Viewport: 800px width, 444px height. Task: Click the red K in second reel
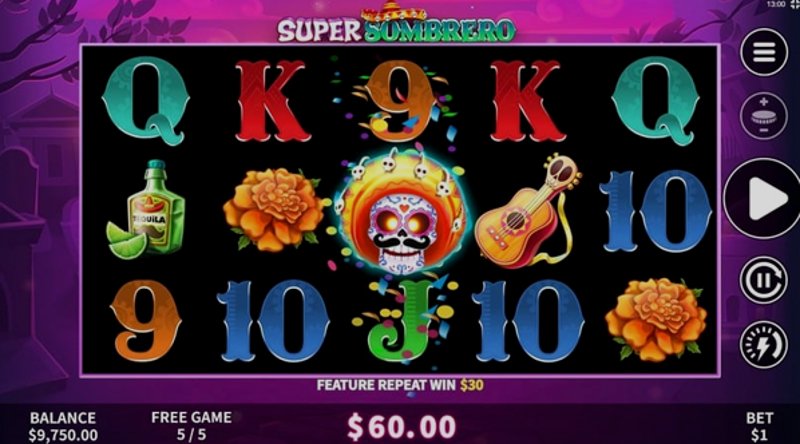click(273, 101)
